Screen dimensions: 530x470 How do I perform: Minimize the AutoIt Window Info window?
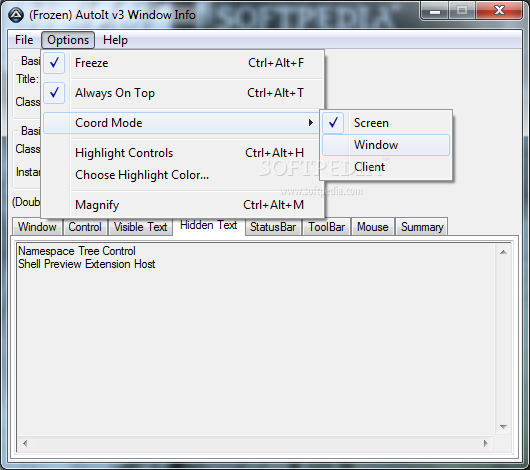[435, 11]
